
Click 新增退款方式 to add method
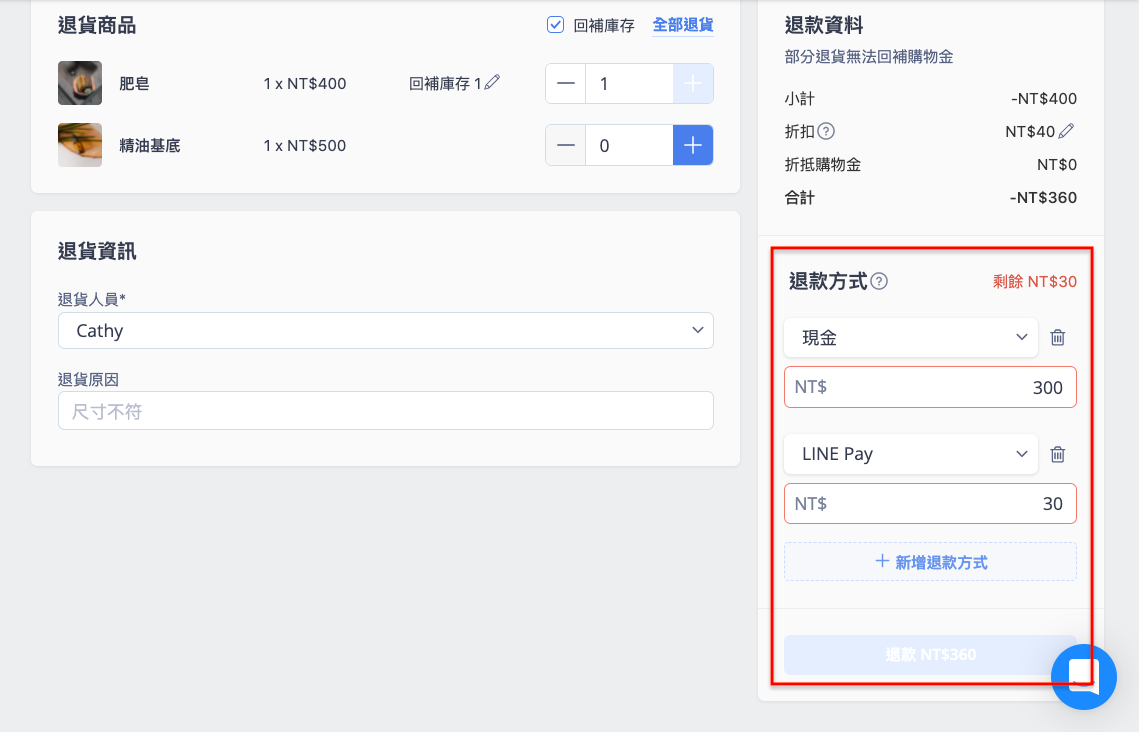point(931,562)
